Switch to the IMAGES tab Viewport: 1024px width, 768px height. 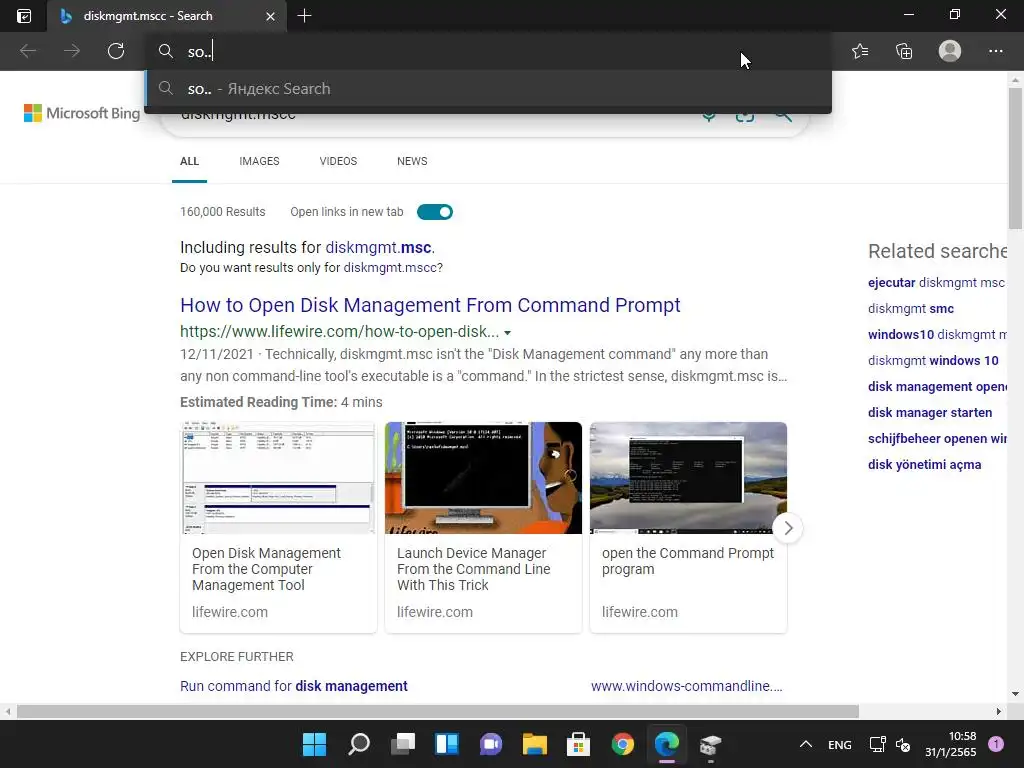pos(259,161)
